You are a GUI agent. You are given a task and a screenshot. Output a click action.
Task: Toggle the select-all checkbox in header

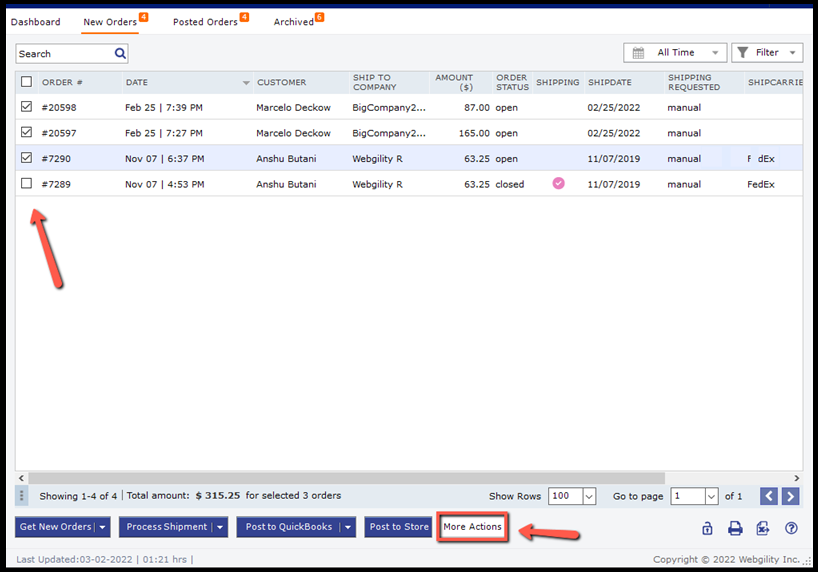pos(27,82)
